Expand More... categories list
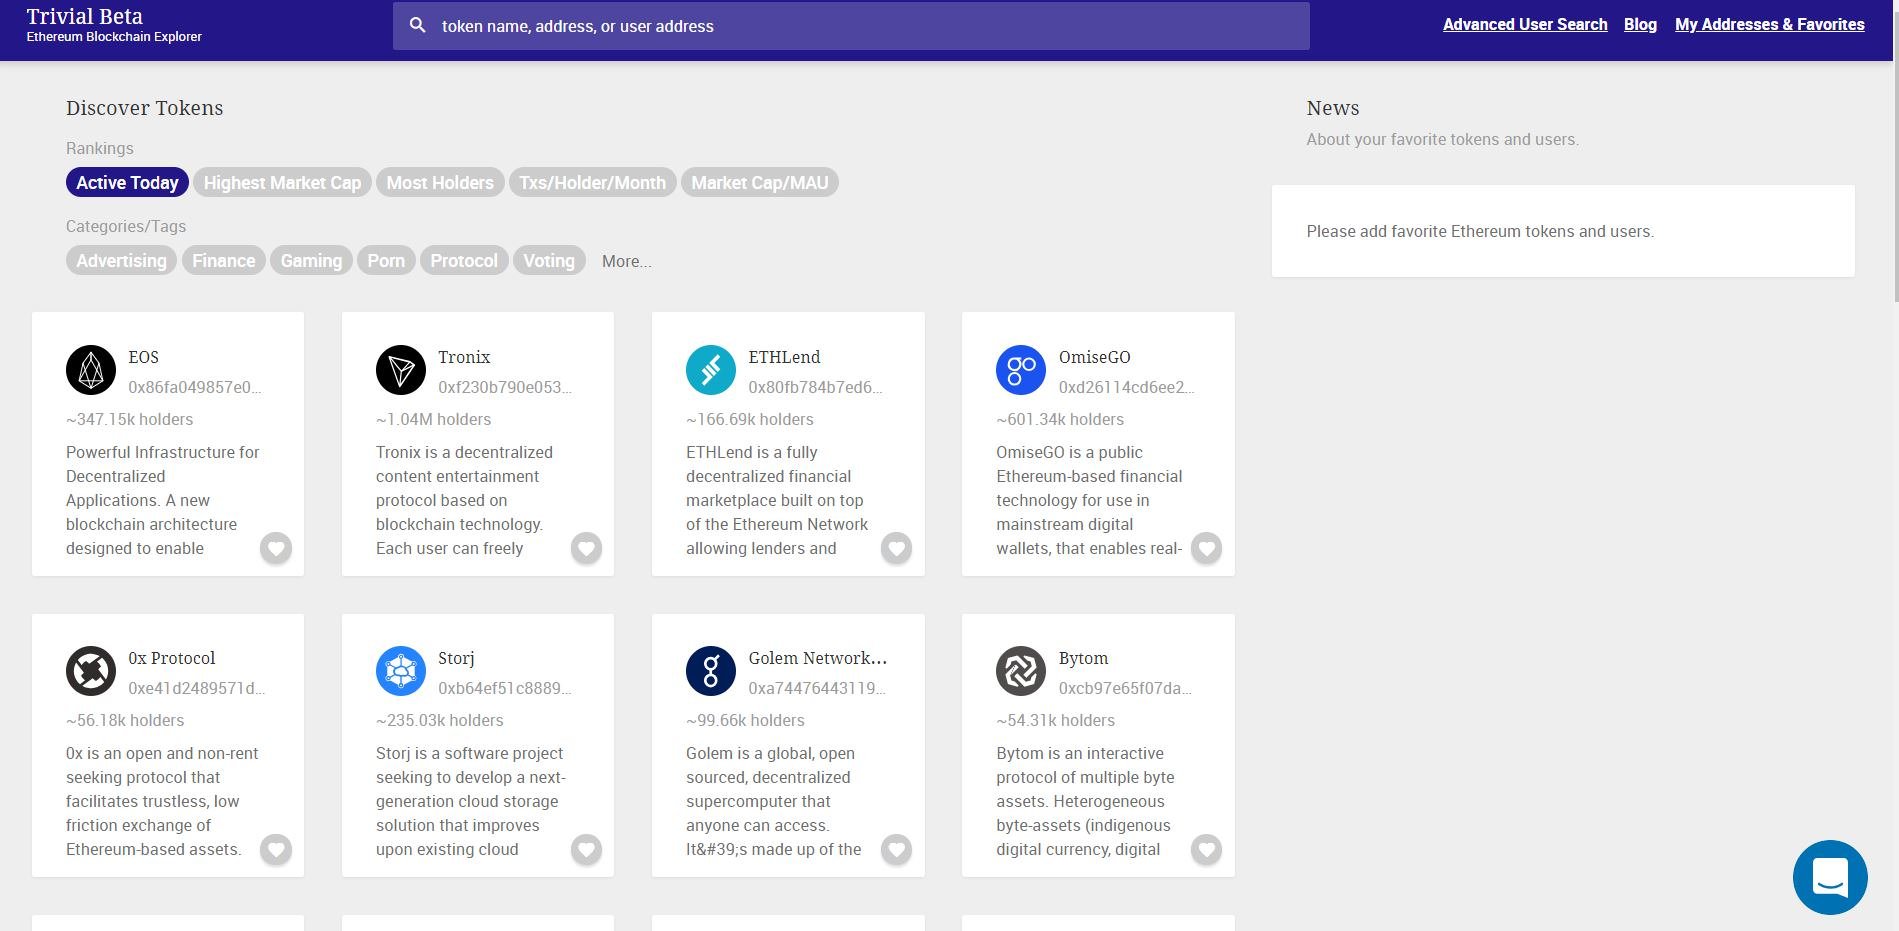This screenshot has height=931, width=1899. (627, 261)
